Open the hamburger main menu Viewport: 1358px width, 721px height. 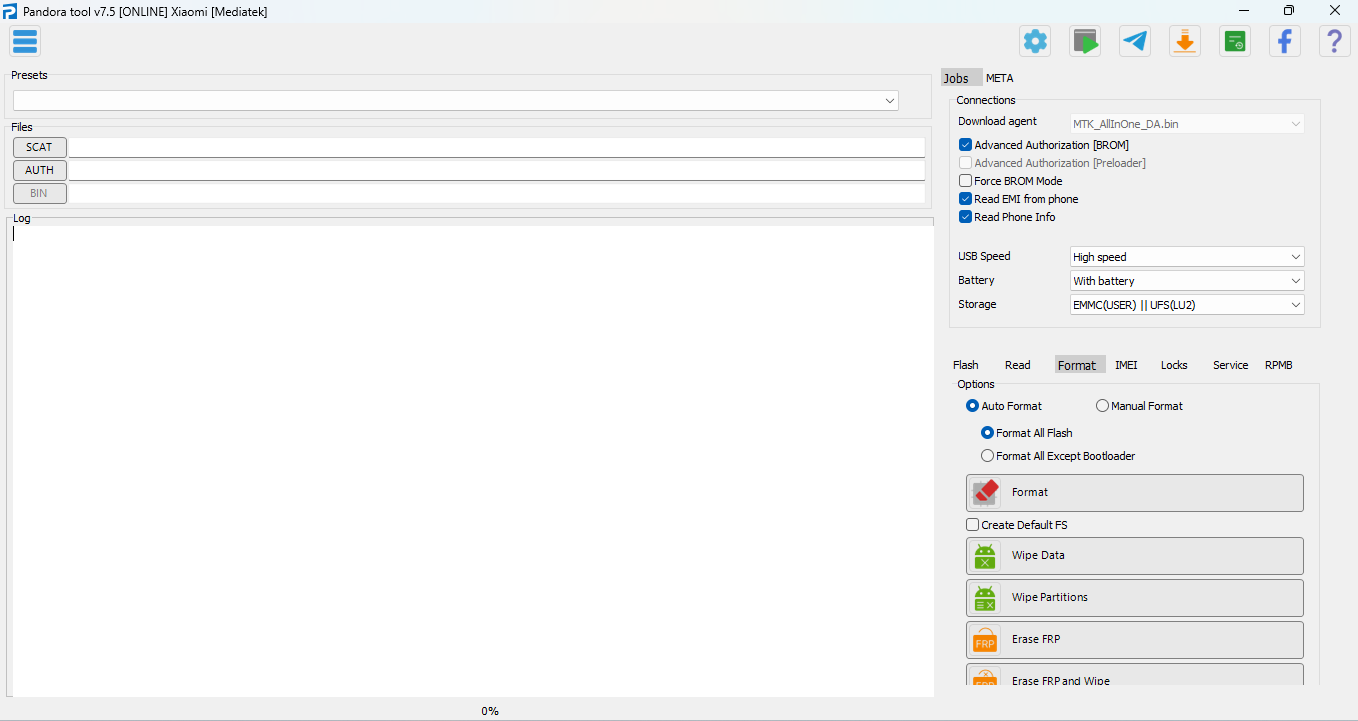[x=25, y=41]
